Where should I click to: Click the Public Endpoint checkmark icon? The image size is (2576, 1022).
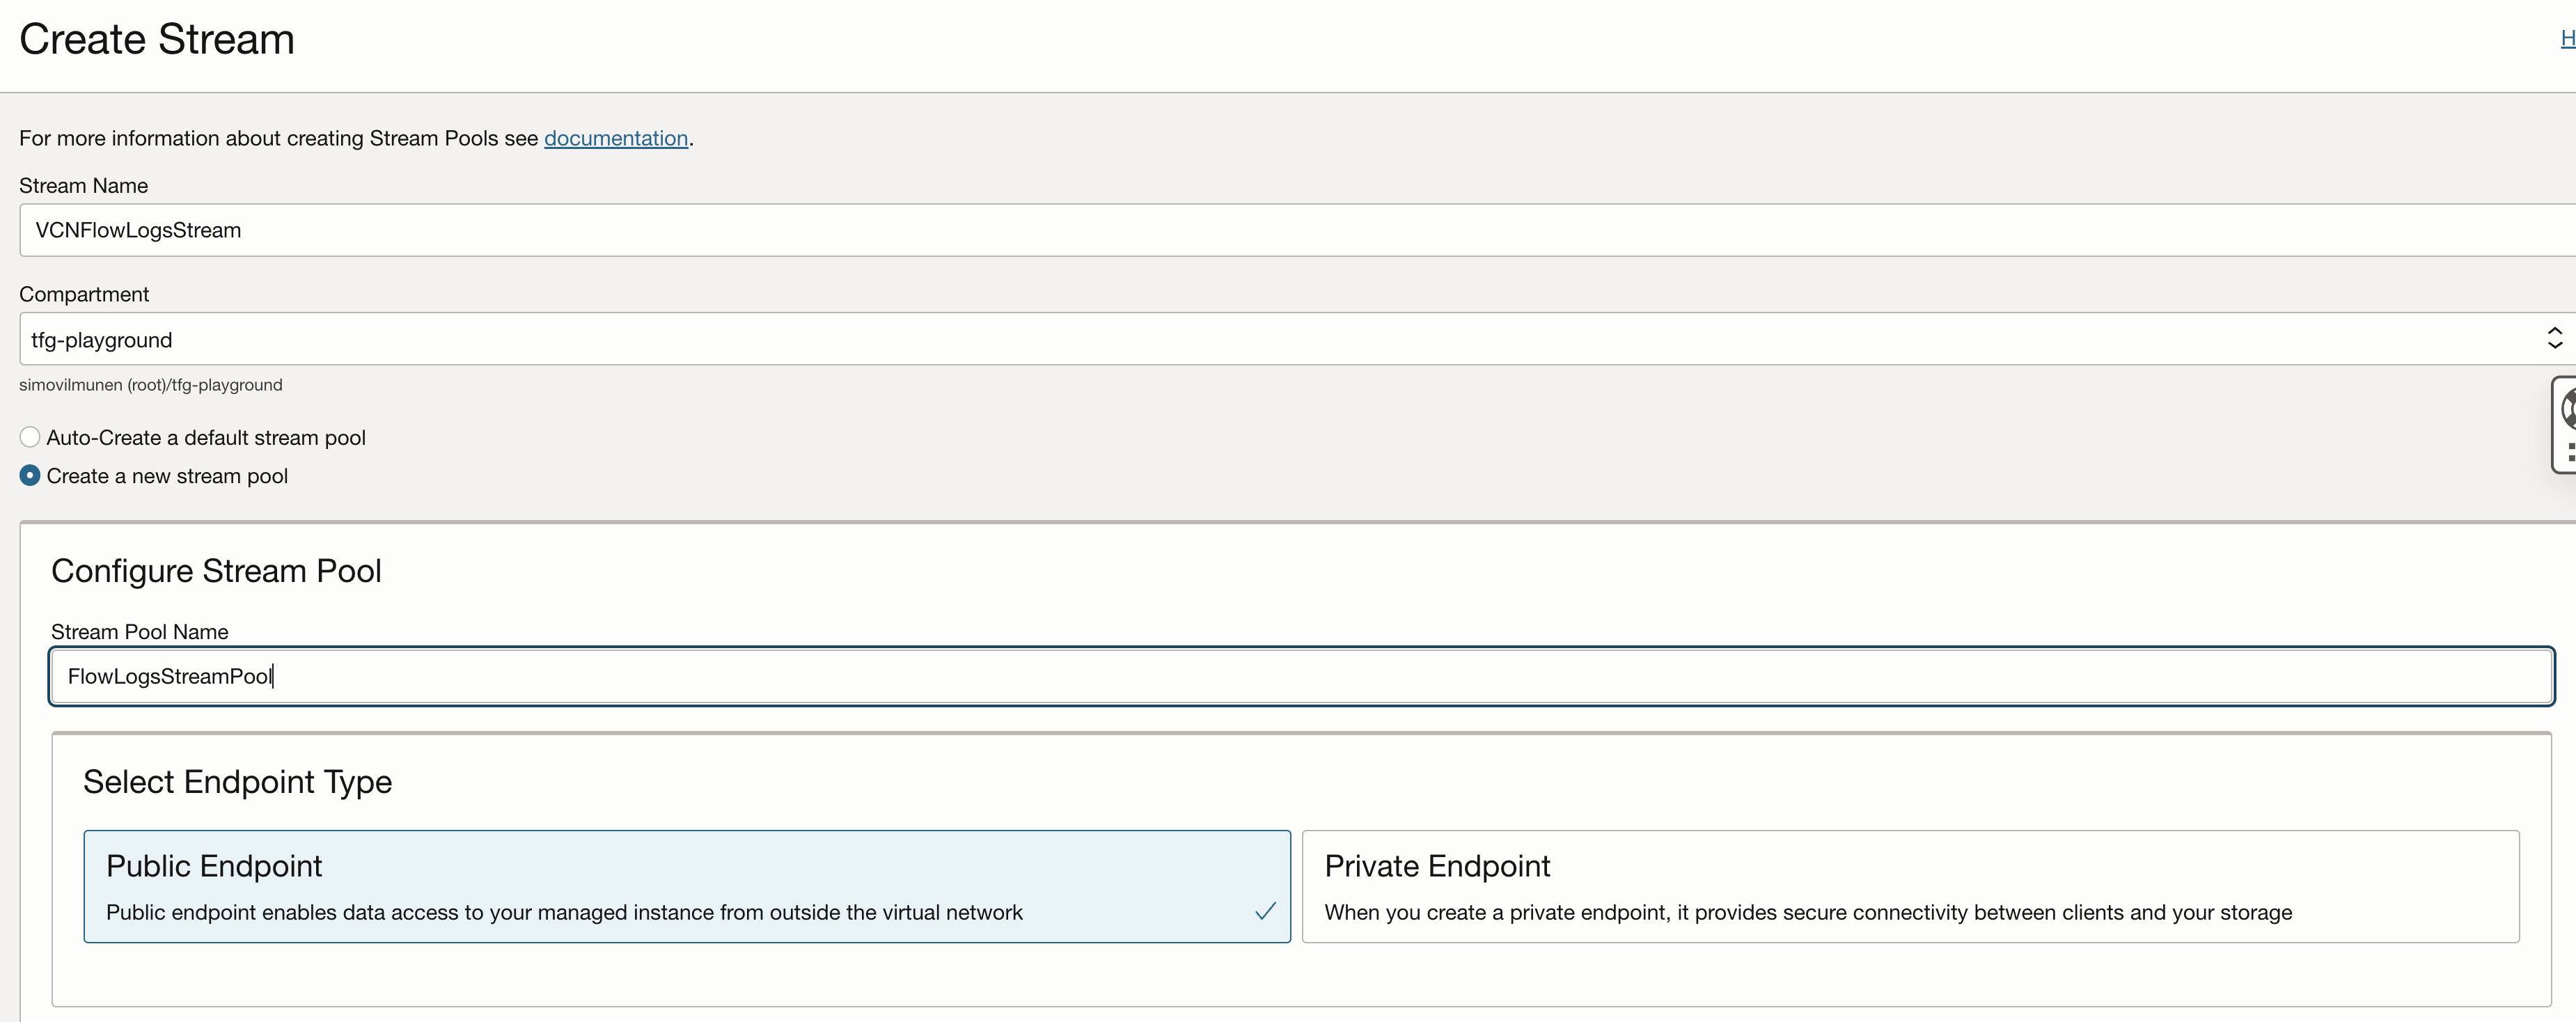[1265, 911]
